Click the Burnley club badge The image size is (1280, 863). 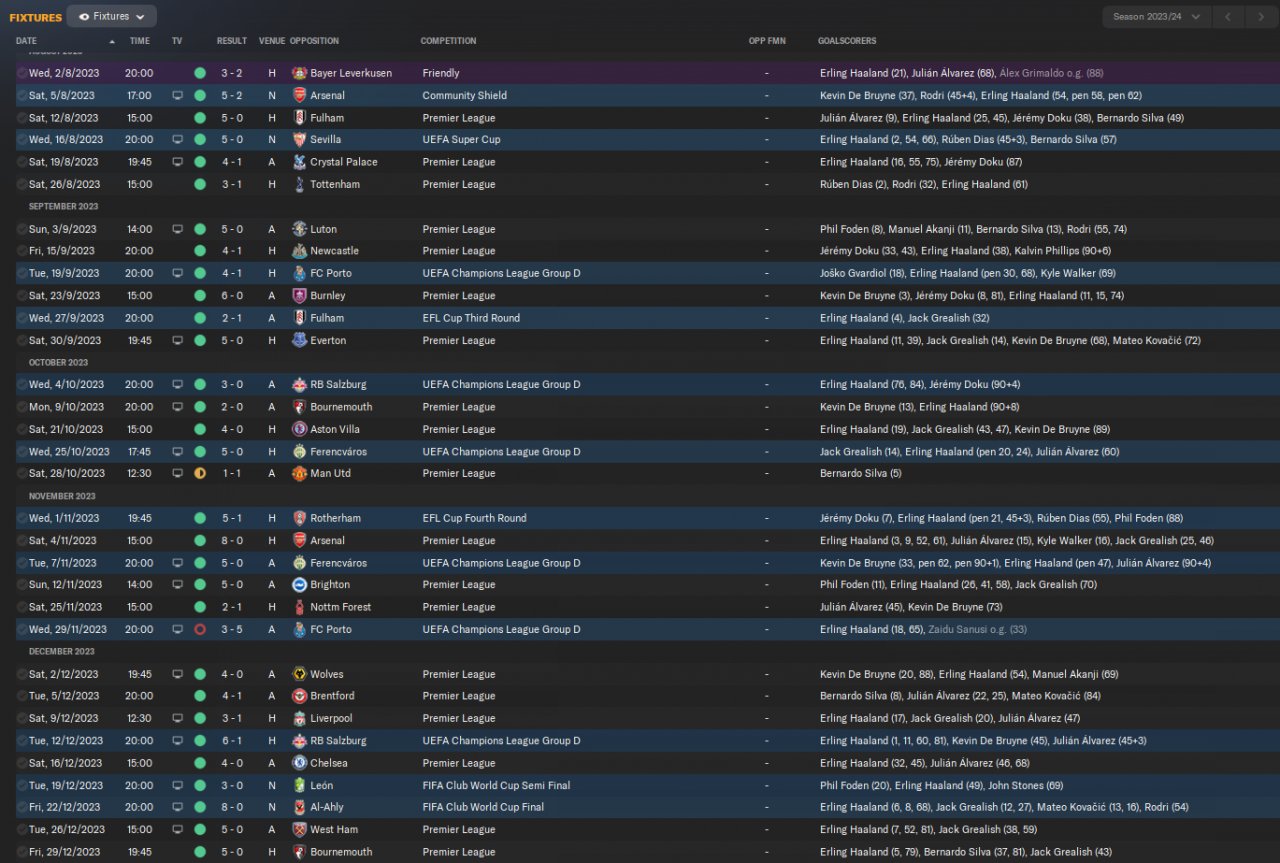pos(299,296)
